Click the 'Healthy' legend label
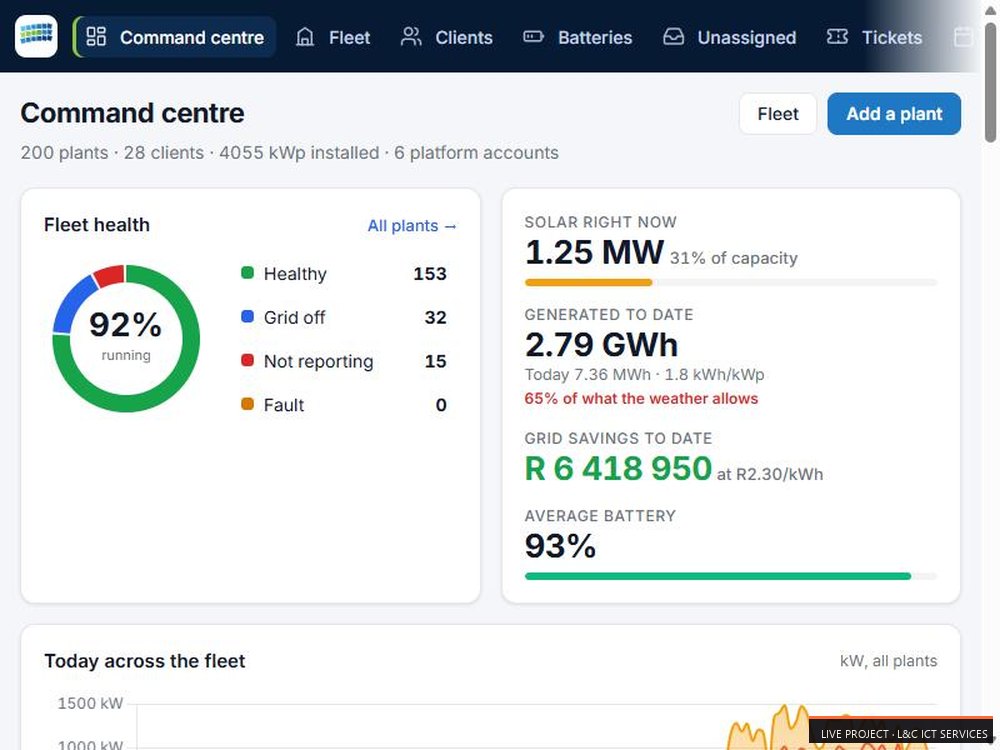 295,274
